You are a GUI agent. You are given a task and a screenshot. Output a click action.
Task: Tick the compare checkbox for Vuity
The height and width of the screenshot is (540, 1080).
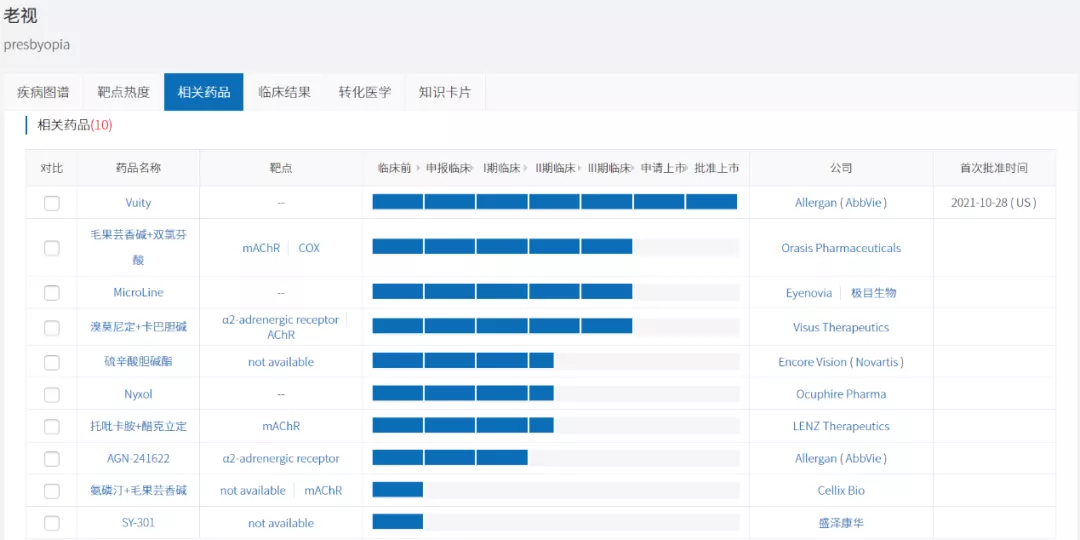[x=52, y=203]
